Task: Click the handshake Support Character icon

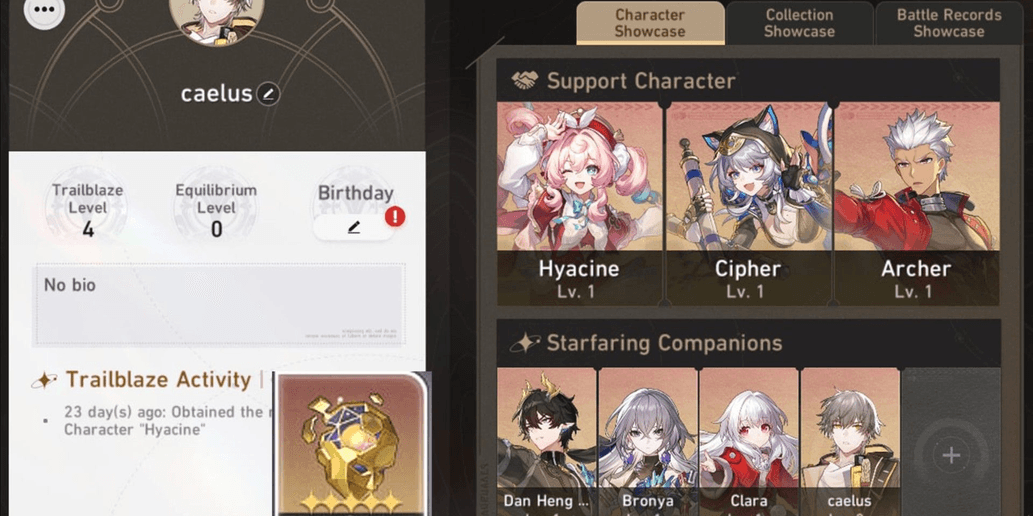Action: tap(525, 81)
